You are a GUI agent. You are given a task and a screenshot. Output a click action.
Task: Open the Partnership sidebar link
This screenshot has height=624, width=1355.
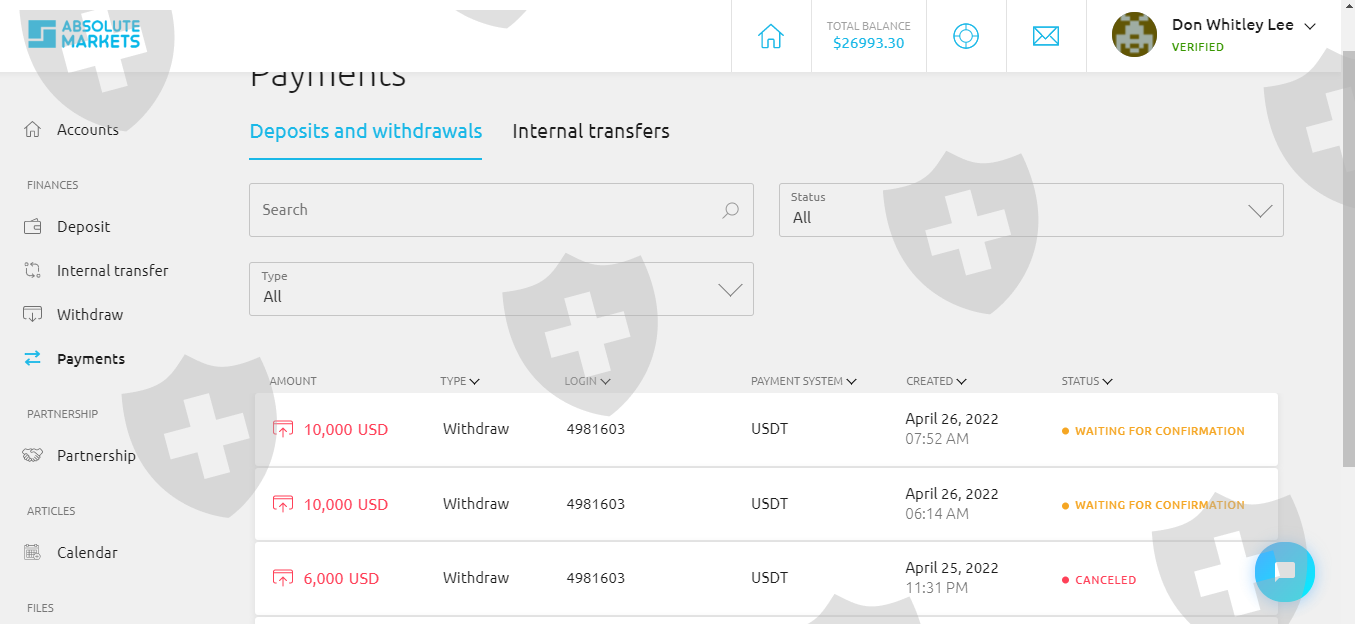click(96, 456)
